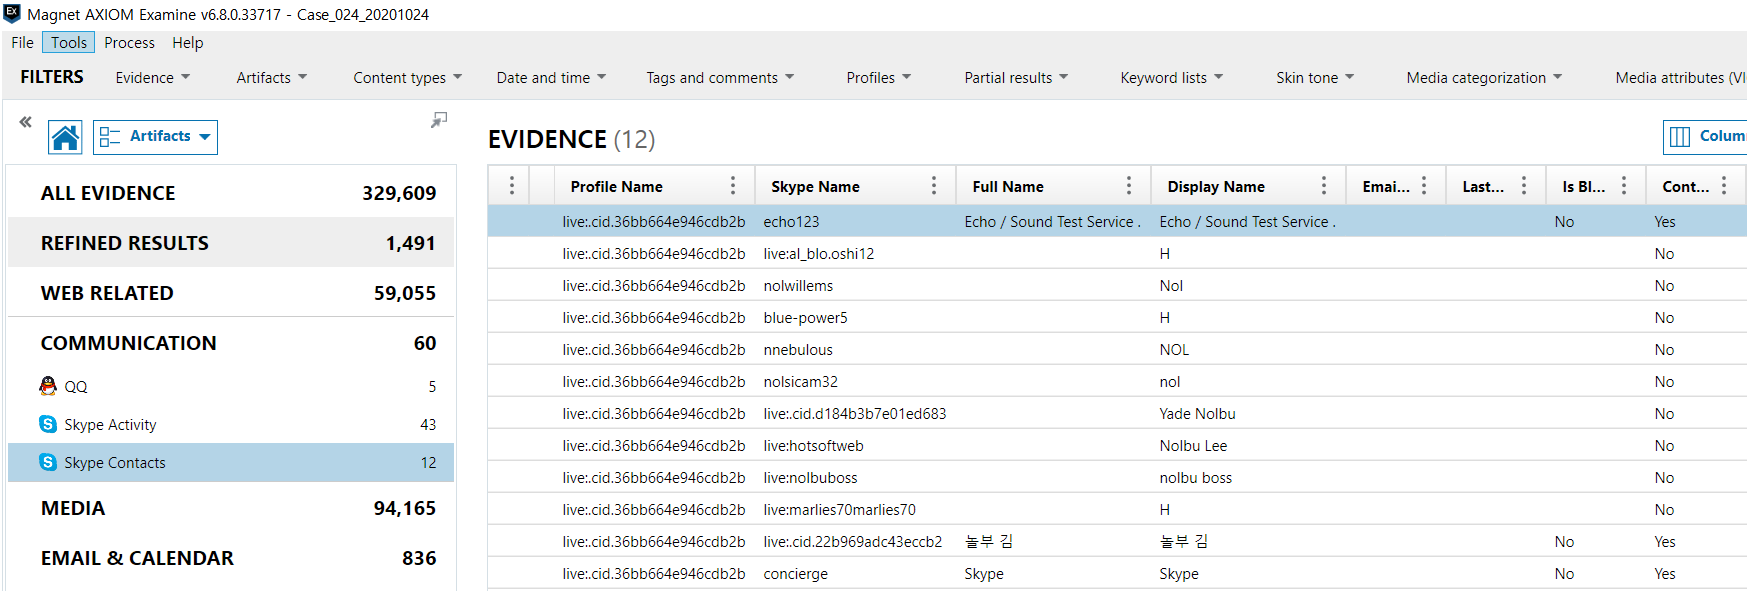Viewport: 1747px width, 591px height.
Task: Click the pin icon in the sidebar header
Action: tap(439, 120)
